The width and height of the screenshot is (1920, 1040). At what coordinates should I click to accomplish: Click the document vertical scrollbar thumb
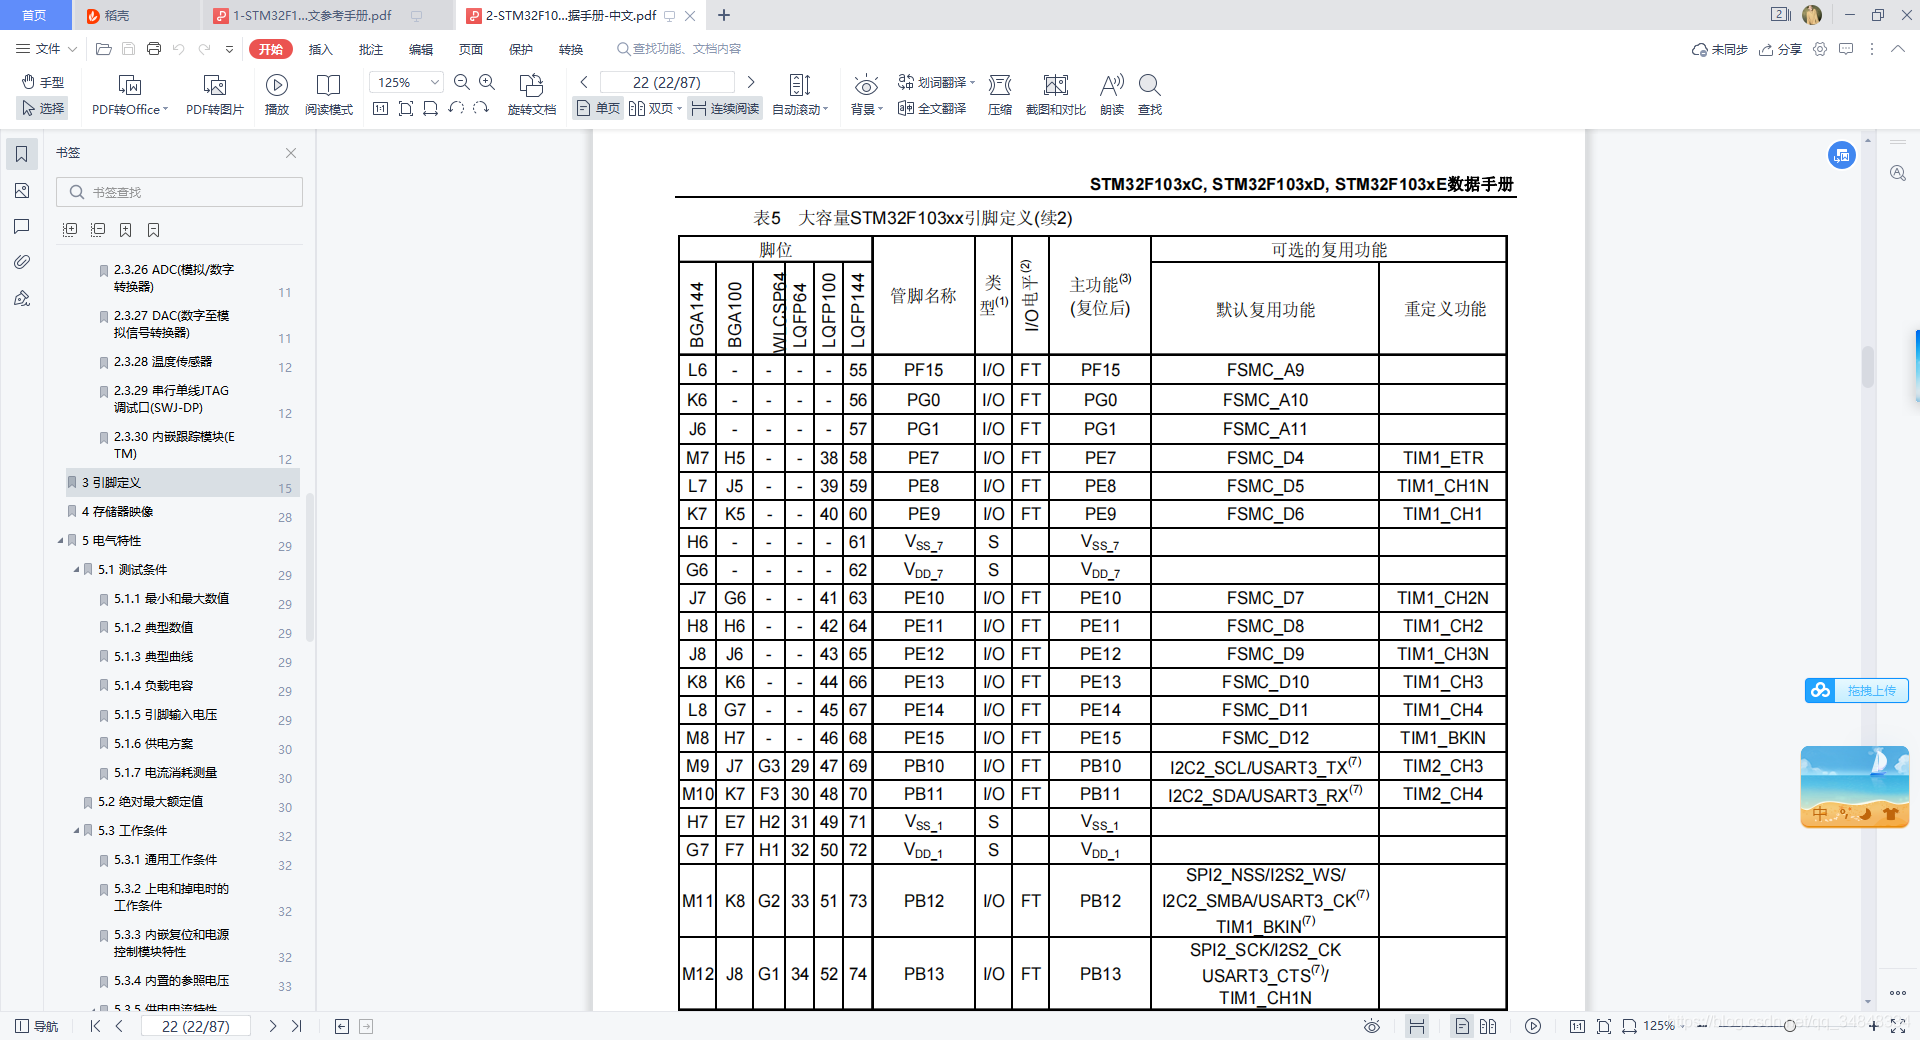click(1867, 367)
